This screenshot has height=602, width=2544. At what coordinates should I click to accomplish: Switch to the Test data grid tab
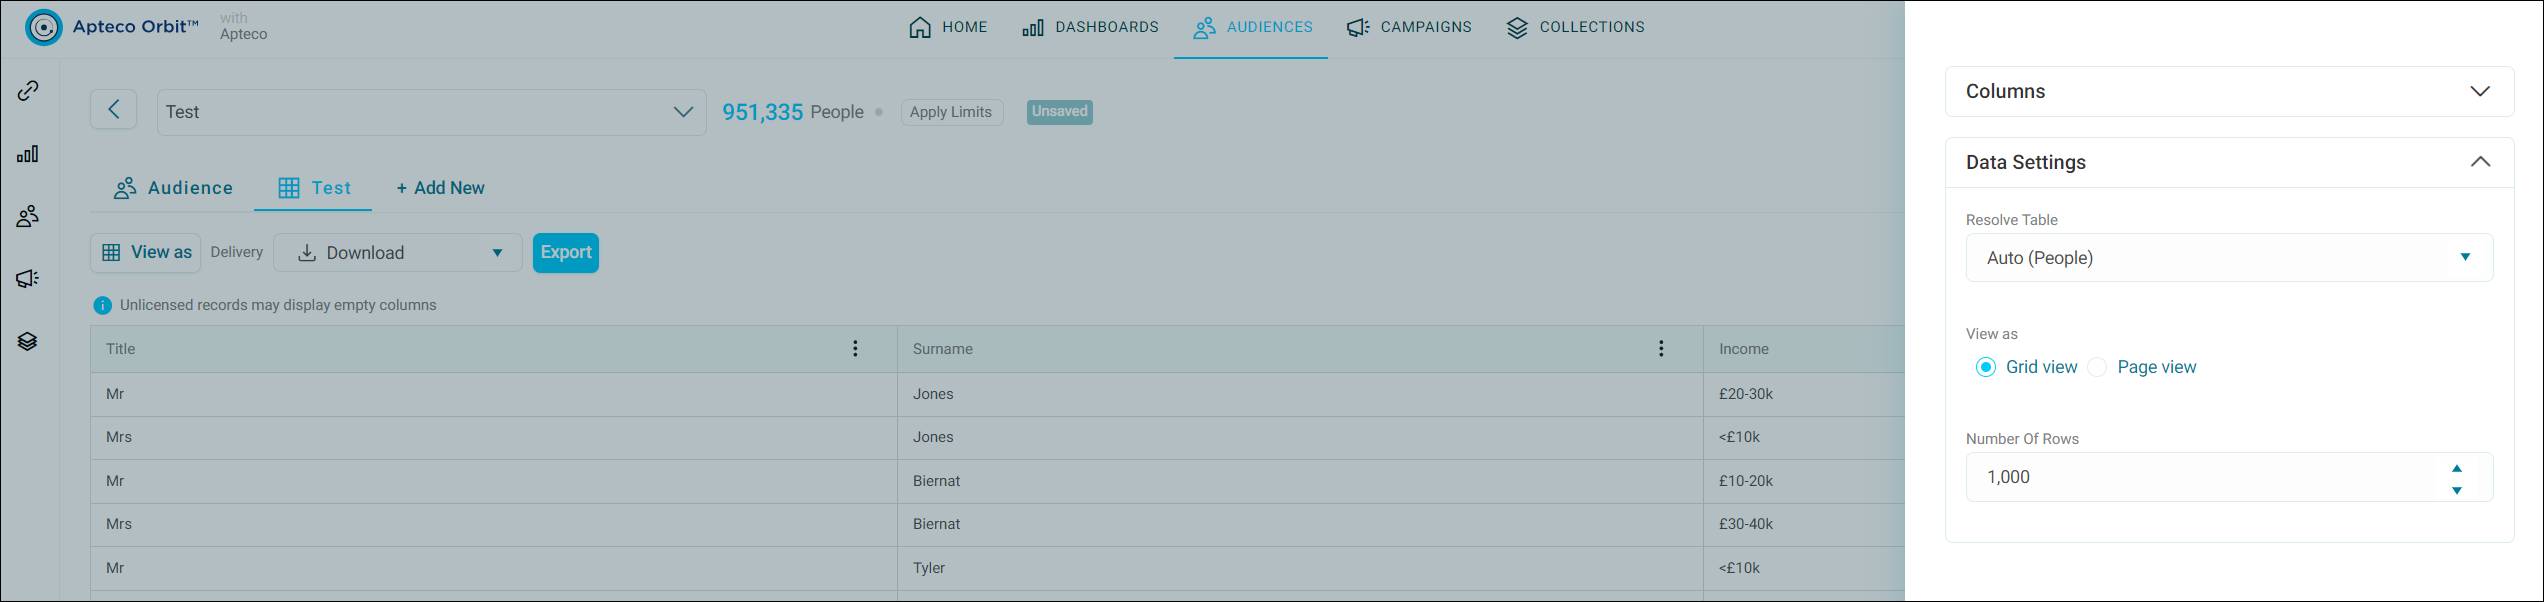pyautogui.click(x=314, y=188)
